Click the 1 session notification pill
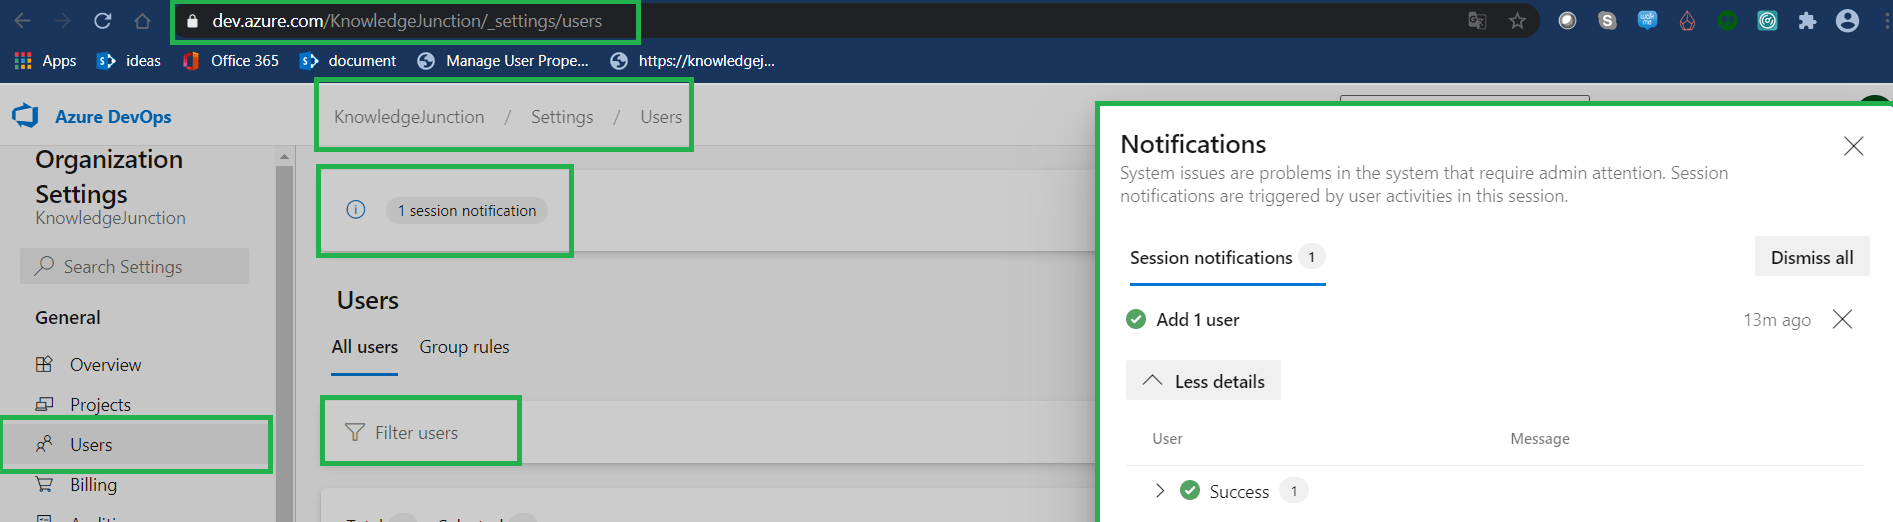 467,210
